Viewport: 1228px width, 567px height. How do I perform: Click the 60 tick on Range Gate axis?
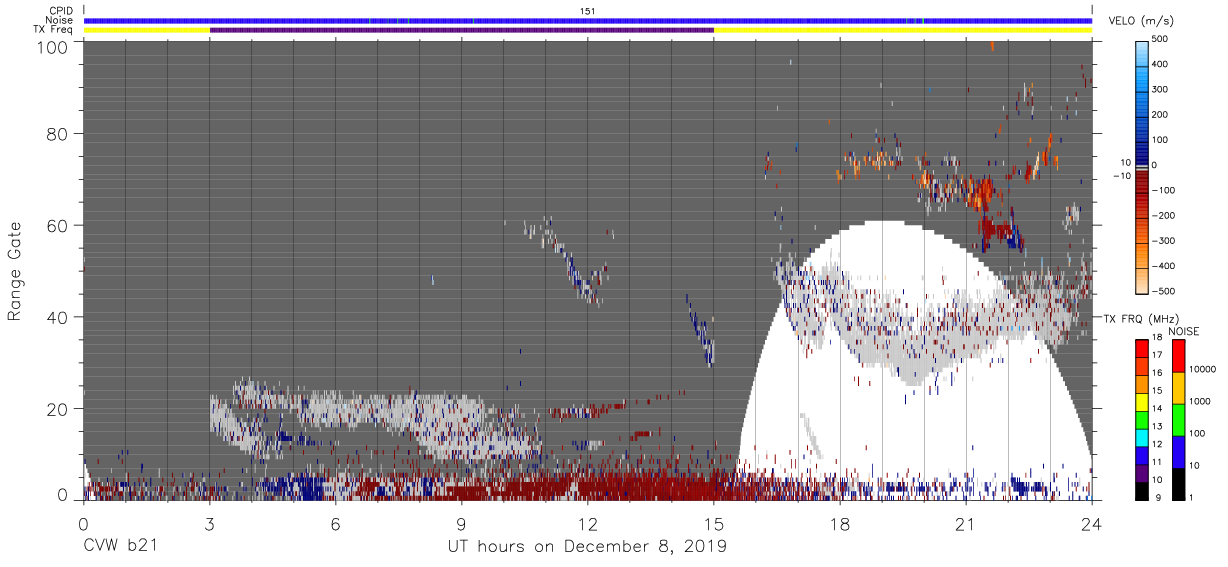[57, 225]
